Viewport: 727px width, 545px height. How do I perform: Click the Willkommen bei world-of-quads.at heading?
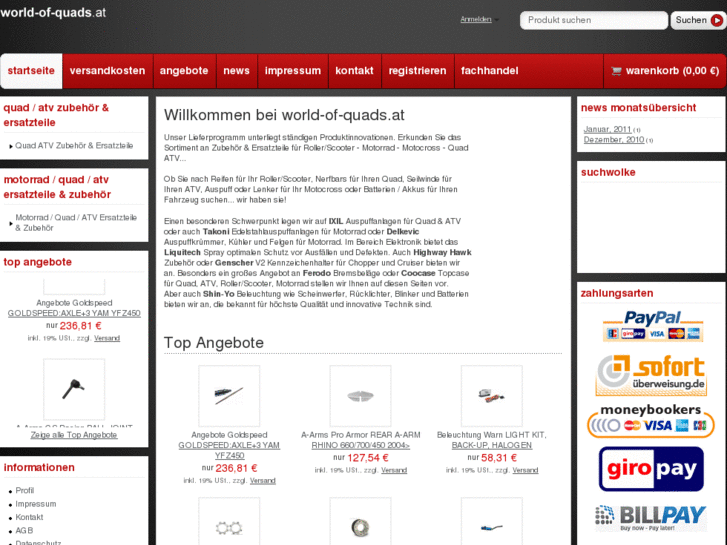click(x=284, y=115)
